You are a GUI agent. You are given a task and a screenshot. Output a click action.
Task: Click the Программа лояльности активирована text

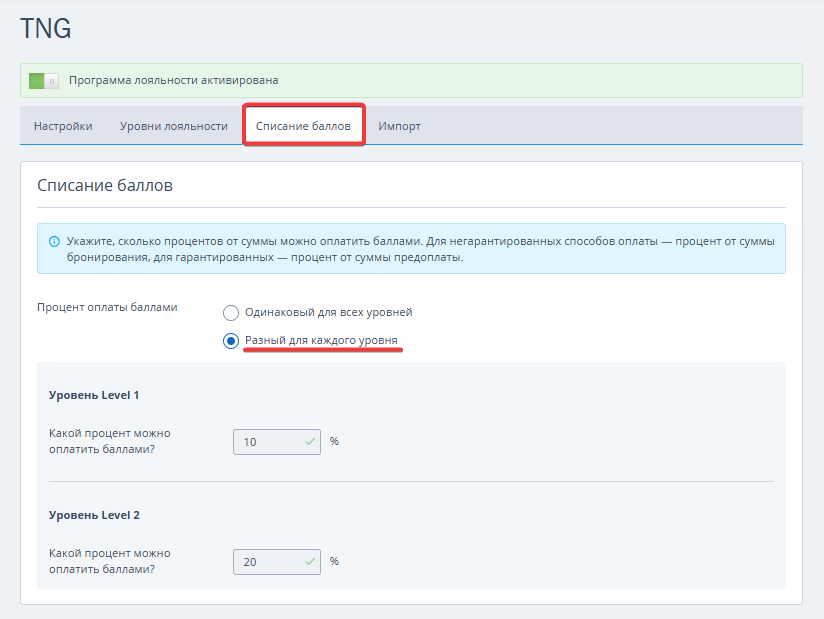click(x=174, y=80)
